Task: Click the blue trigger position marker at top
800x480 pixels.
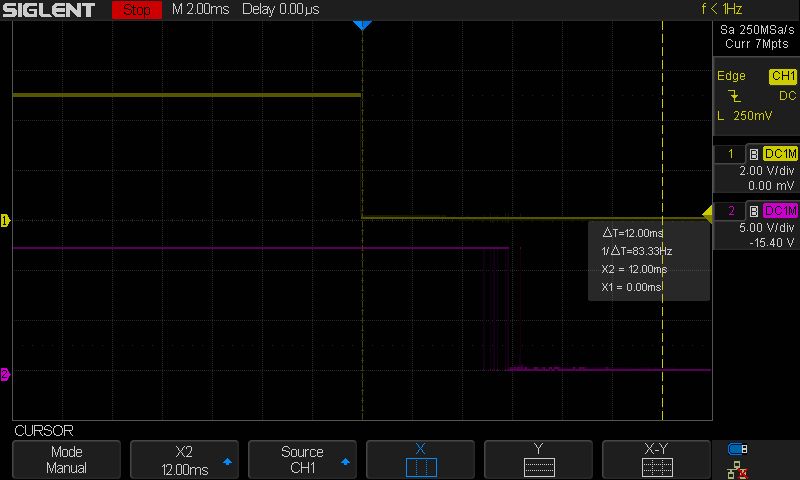Action: [x=362, y=25]
